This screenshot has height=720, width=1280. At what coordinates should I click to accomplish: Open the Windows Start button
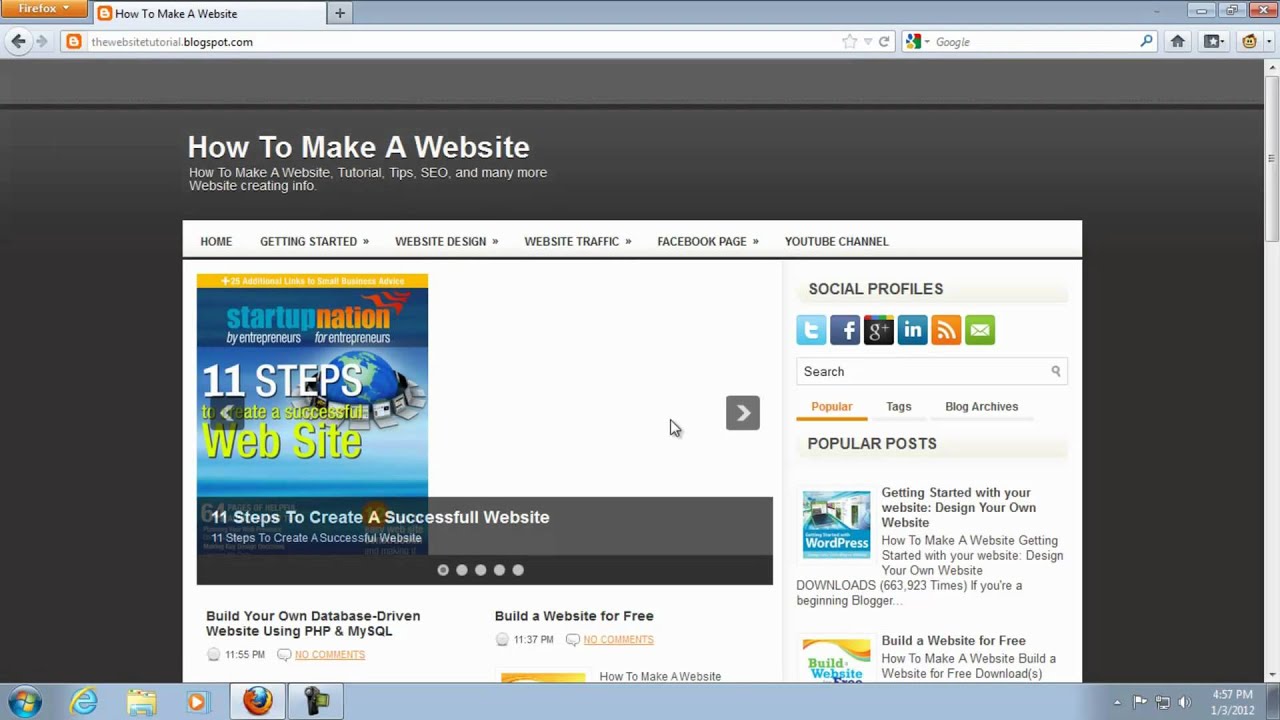pyautogui.click(x=24, y=702)
